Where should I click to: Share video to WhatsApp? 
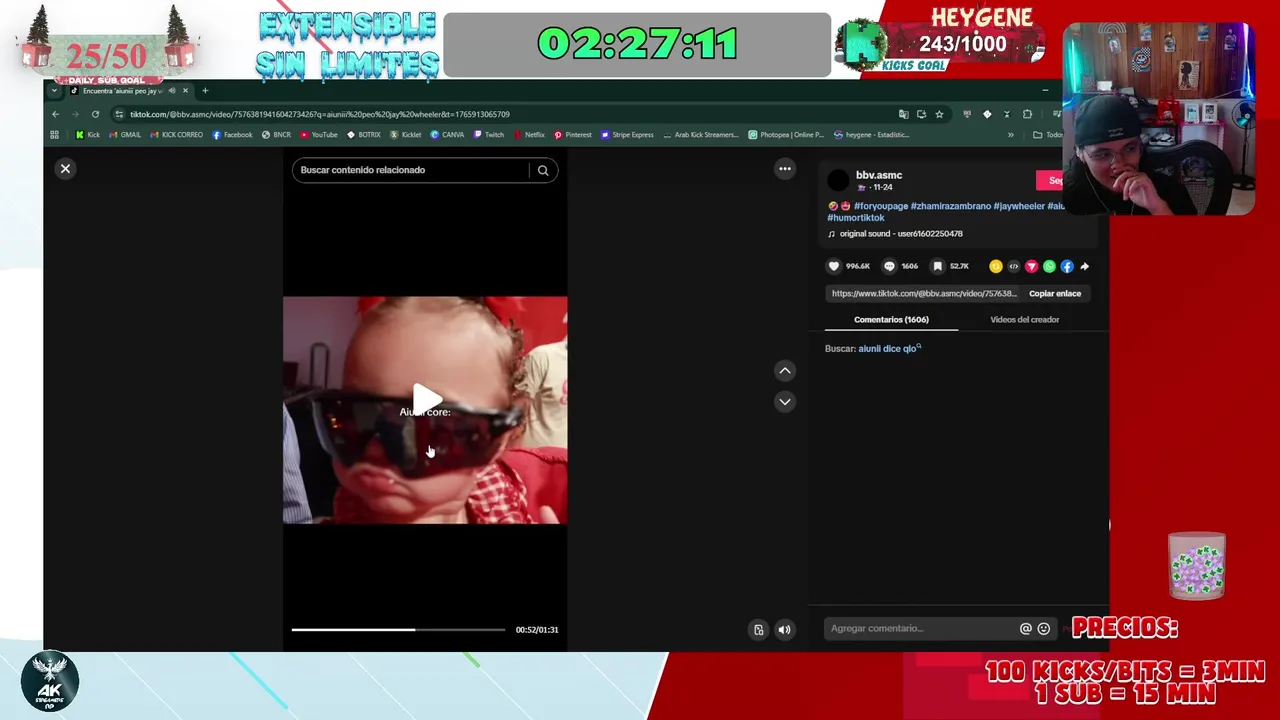1049,266
